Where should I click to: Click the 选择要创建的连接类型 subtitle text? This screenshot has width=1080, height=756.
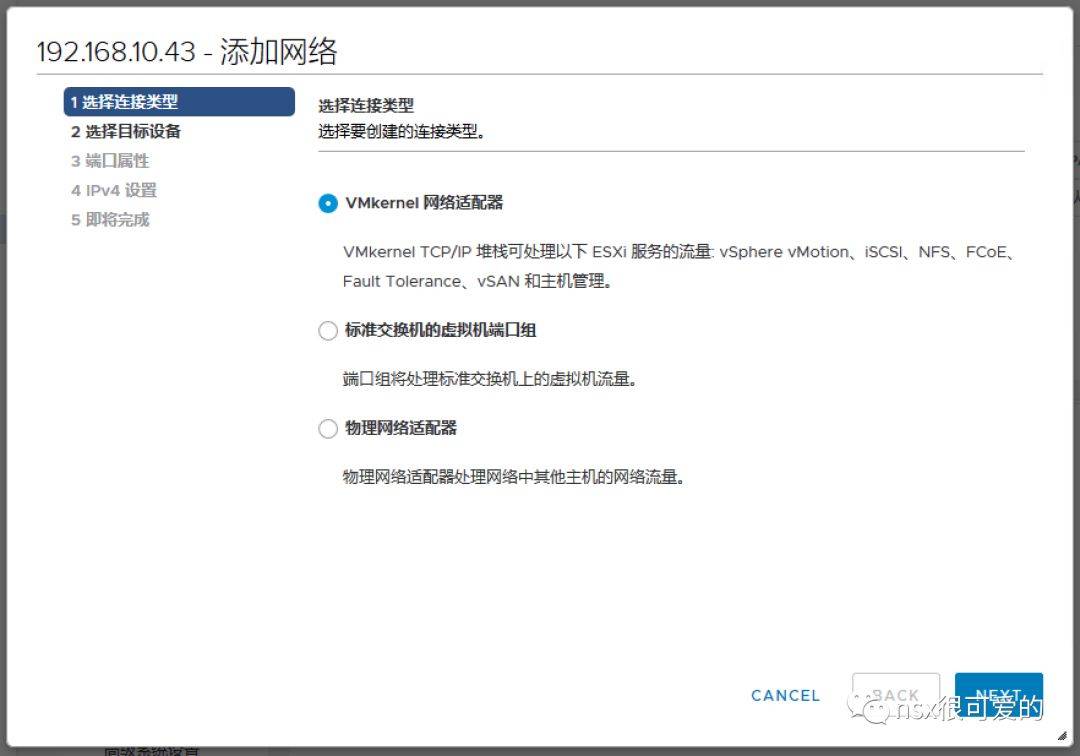pos(401,131)
